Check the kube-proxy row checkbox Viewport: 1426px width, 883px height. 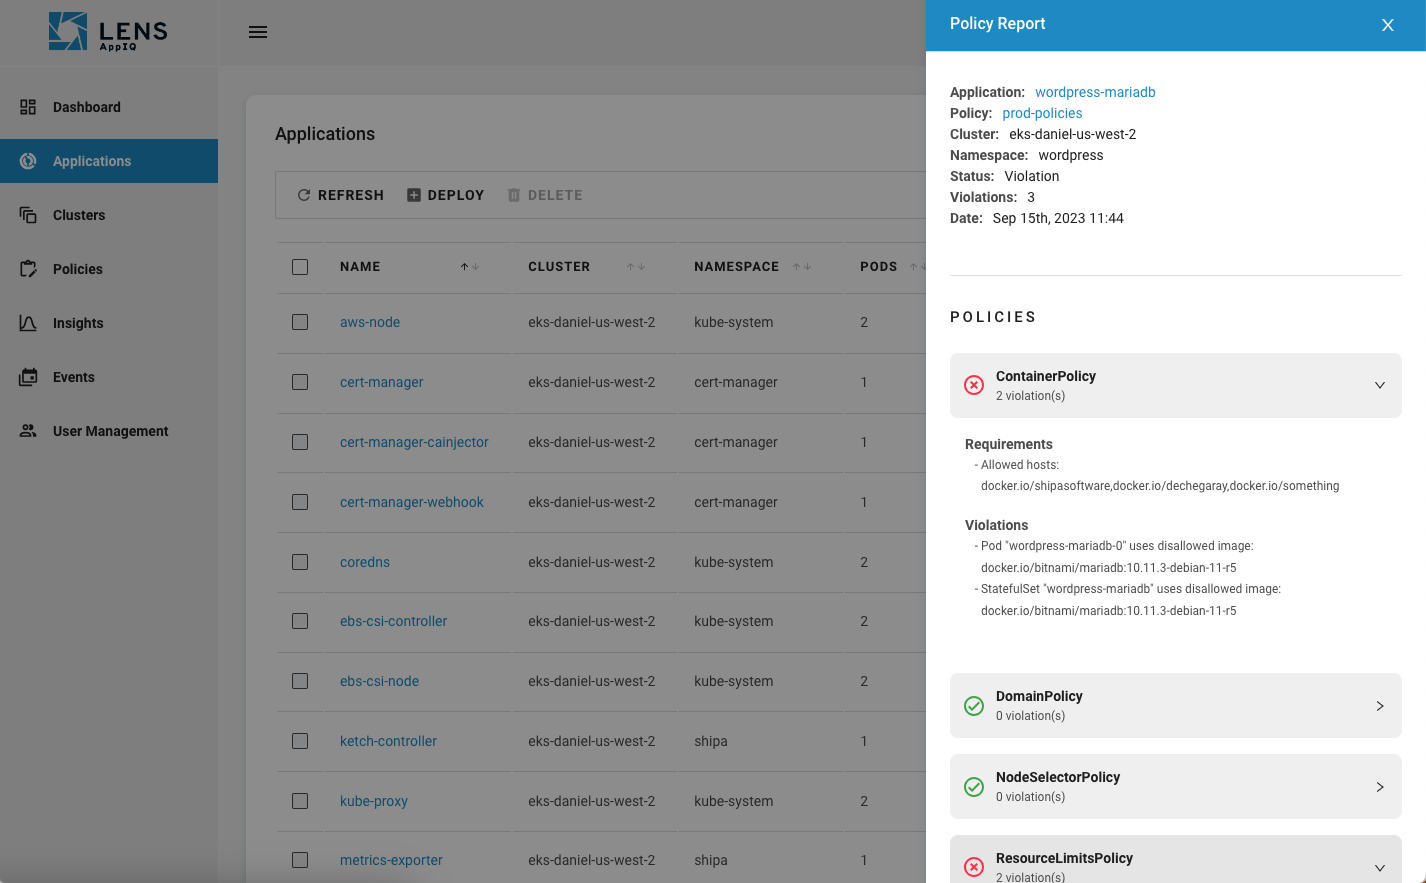click(300, 801)
